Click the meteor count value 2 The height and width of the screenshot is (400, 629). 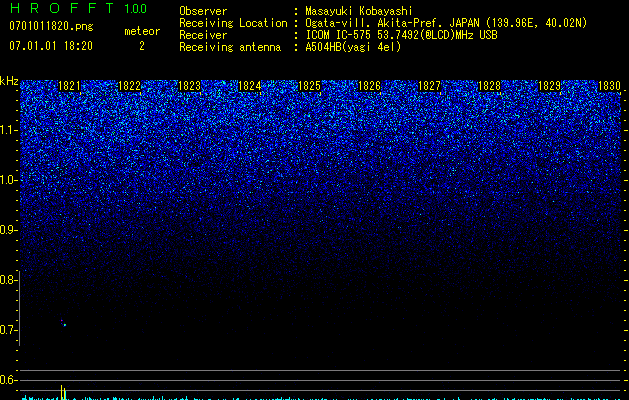pyautogui.click(x=142, y=46)
